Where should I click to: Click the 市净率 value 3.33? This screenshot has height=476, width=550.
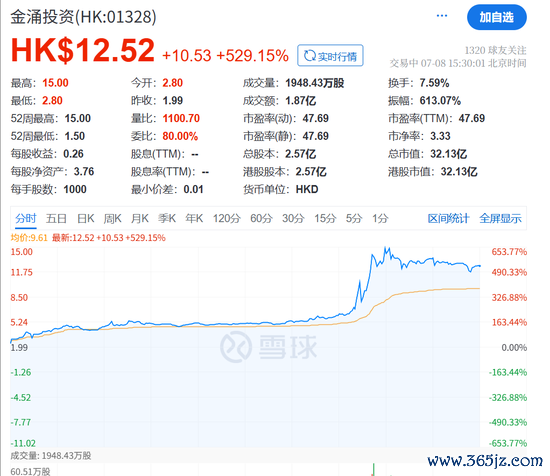(x=440, y=136)
